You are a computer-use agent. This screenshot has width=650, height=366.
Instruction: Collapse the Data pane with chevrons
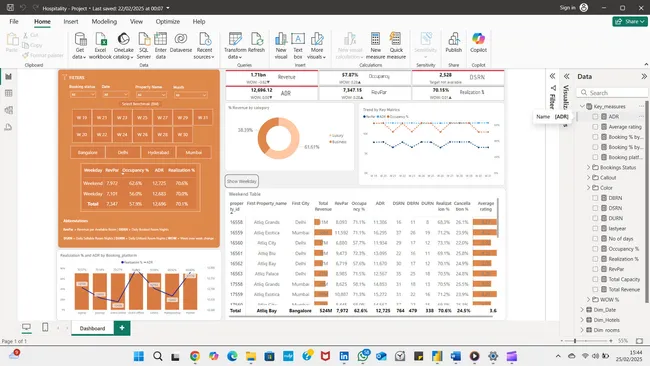coord(643,77)
